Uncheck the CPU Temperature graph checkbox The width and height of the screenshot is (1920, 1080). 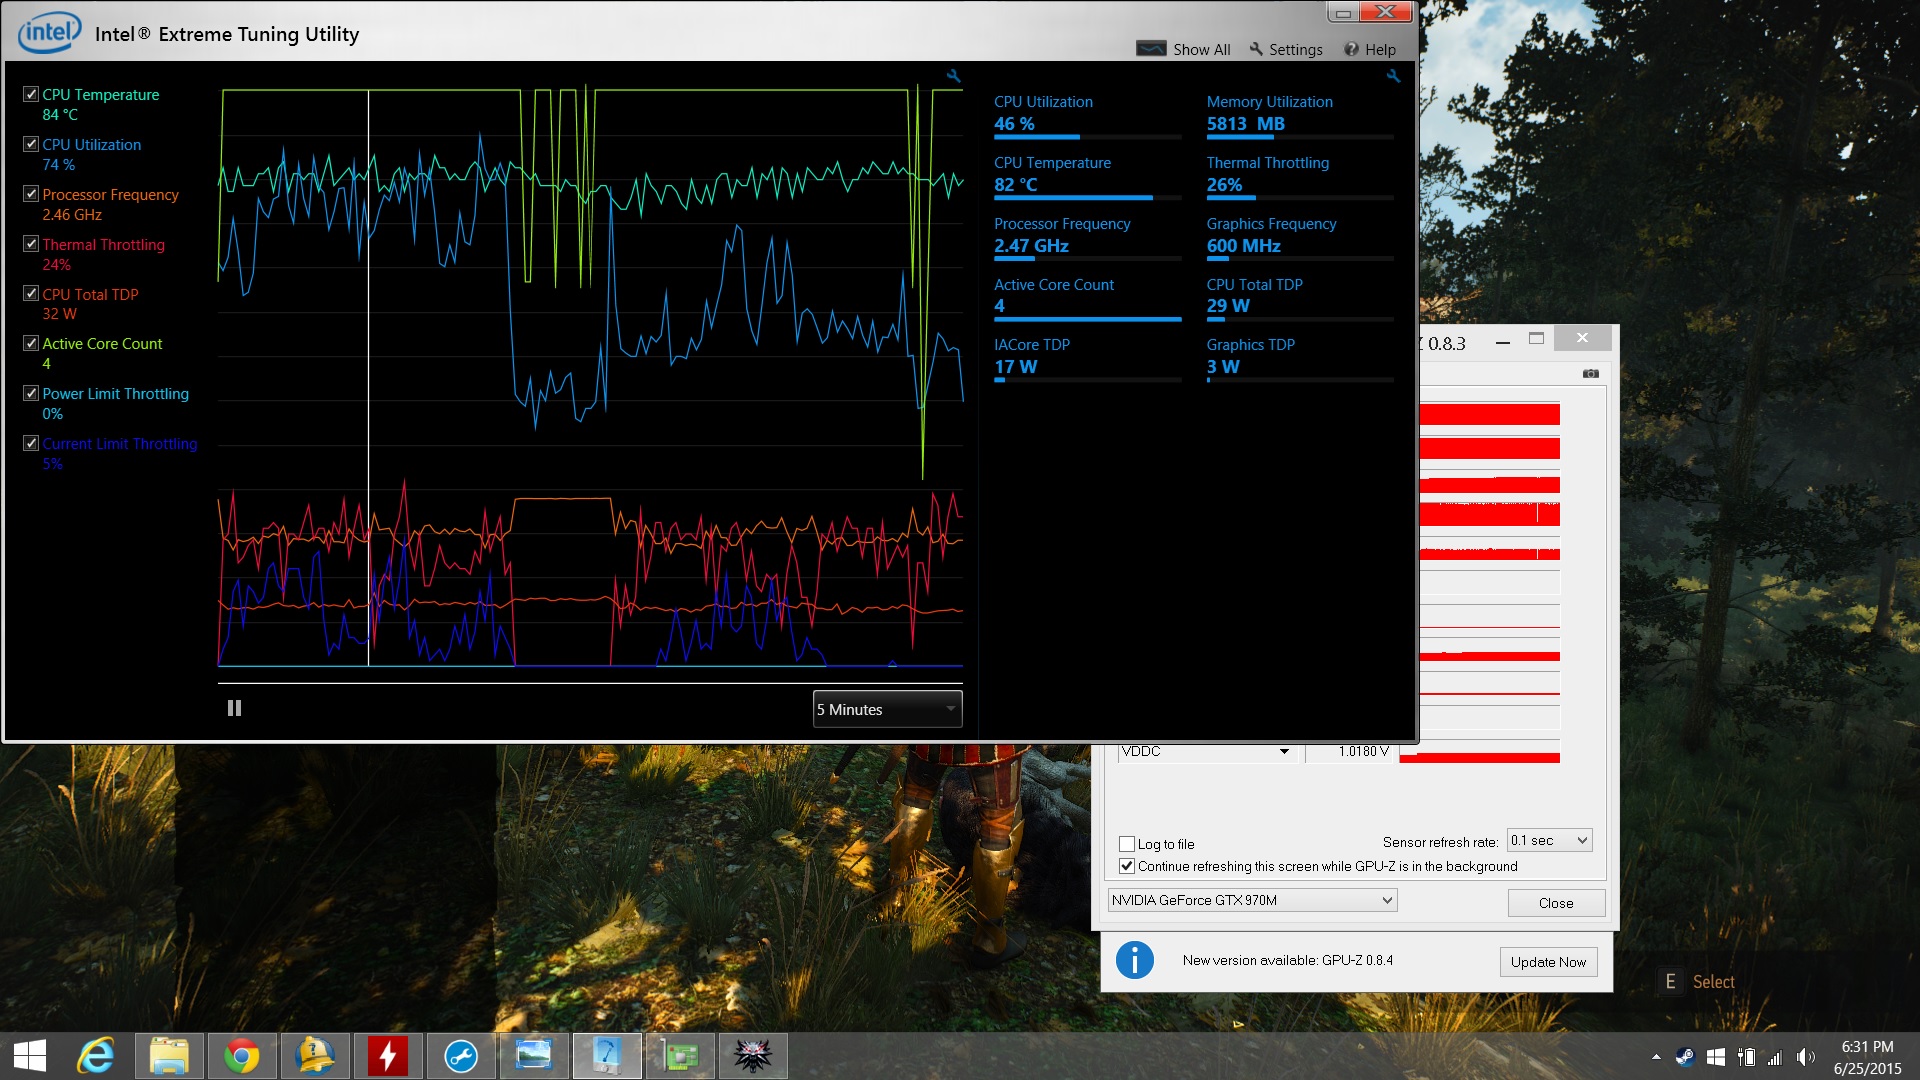point(31,94)
